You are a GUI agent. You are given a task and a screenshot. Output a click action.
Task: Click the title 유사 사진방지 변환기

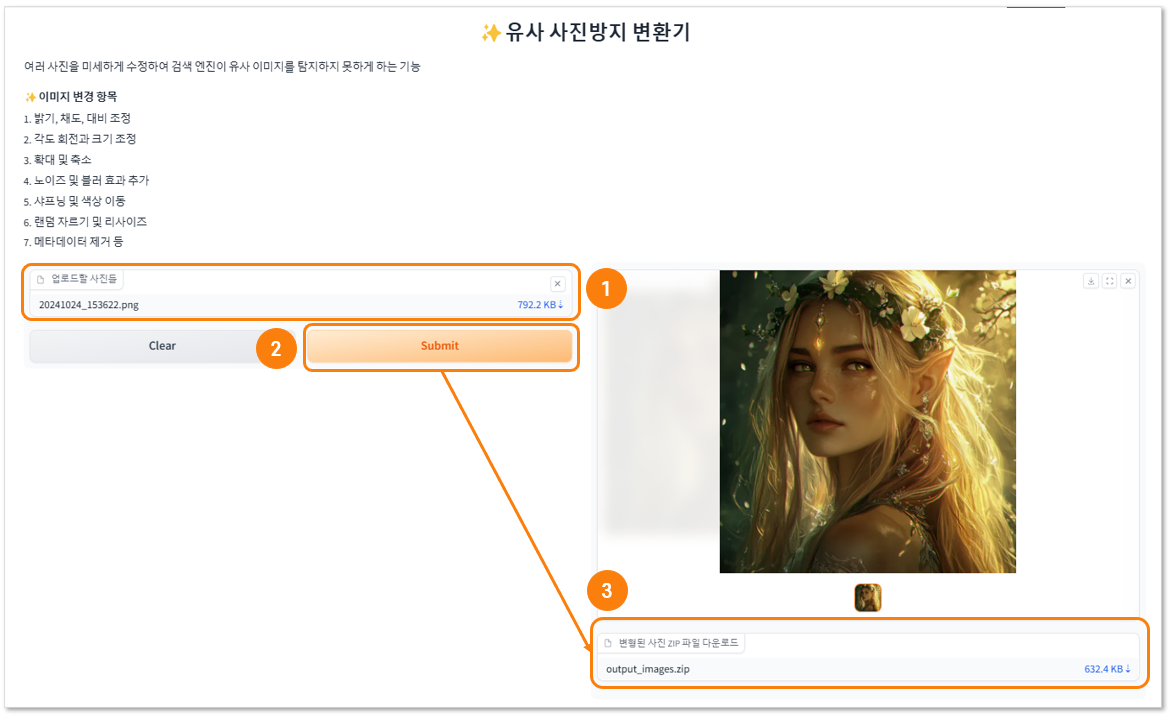coord(598,32)
